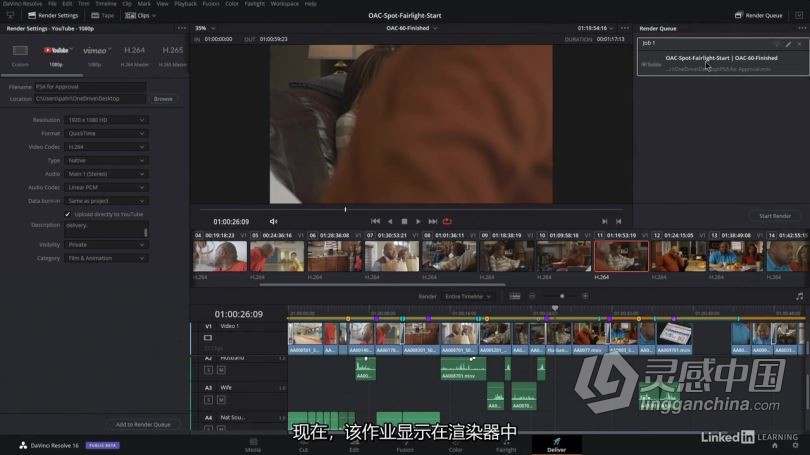Choose the Custom render preset
This screenshot has width=810, height=455.
pyautogui.click(x=20, y=51)
